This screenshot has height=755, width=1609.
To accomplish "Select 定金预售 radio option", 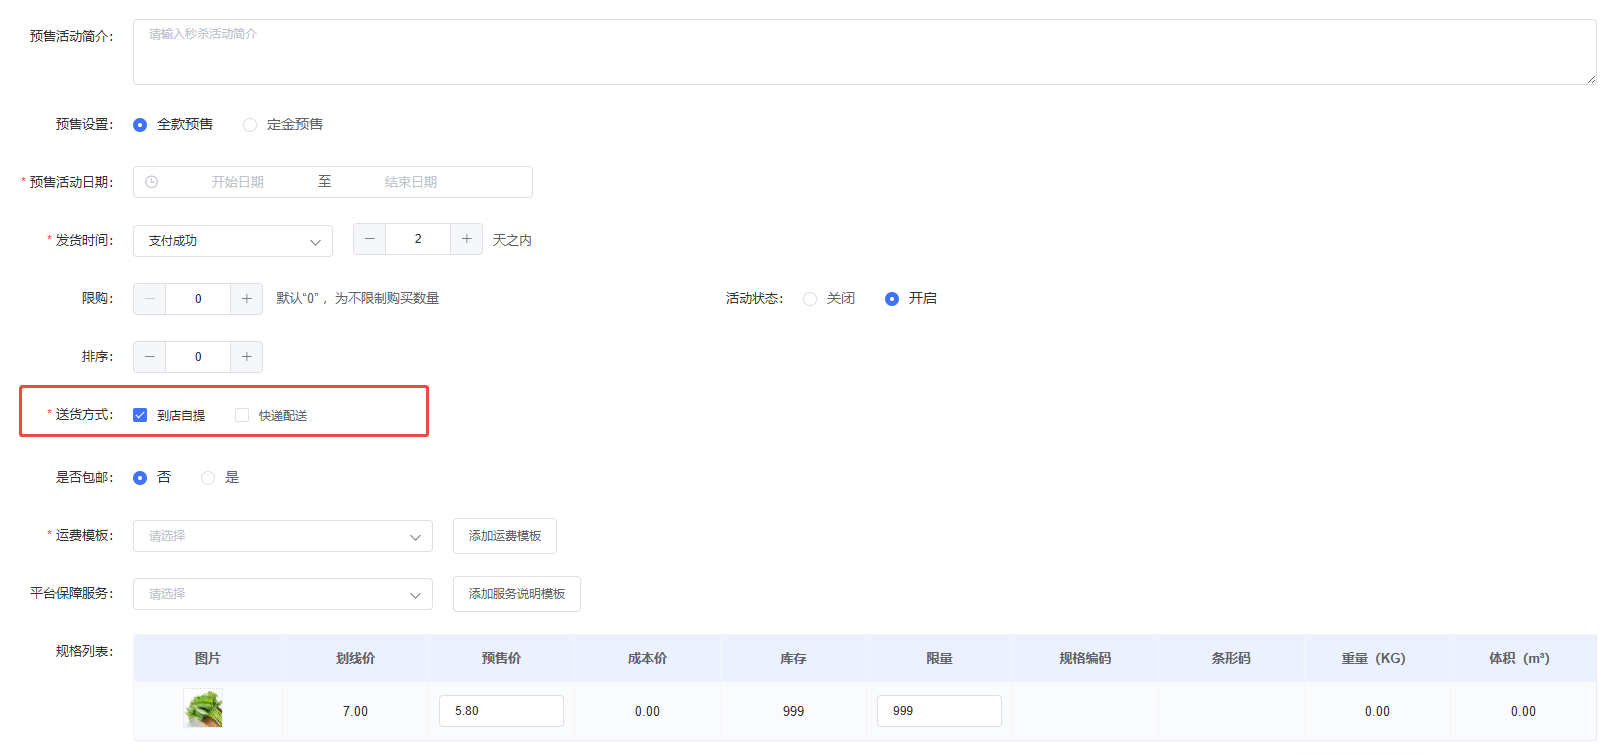I will tap(250, 125).
